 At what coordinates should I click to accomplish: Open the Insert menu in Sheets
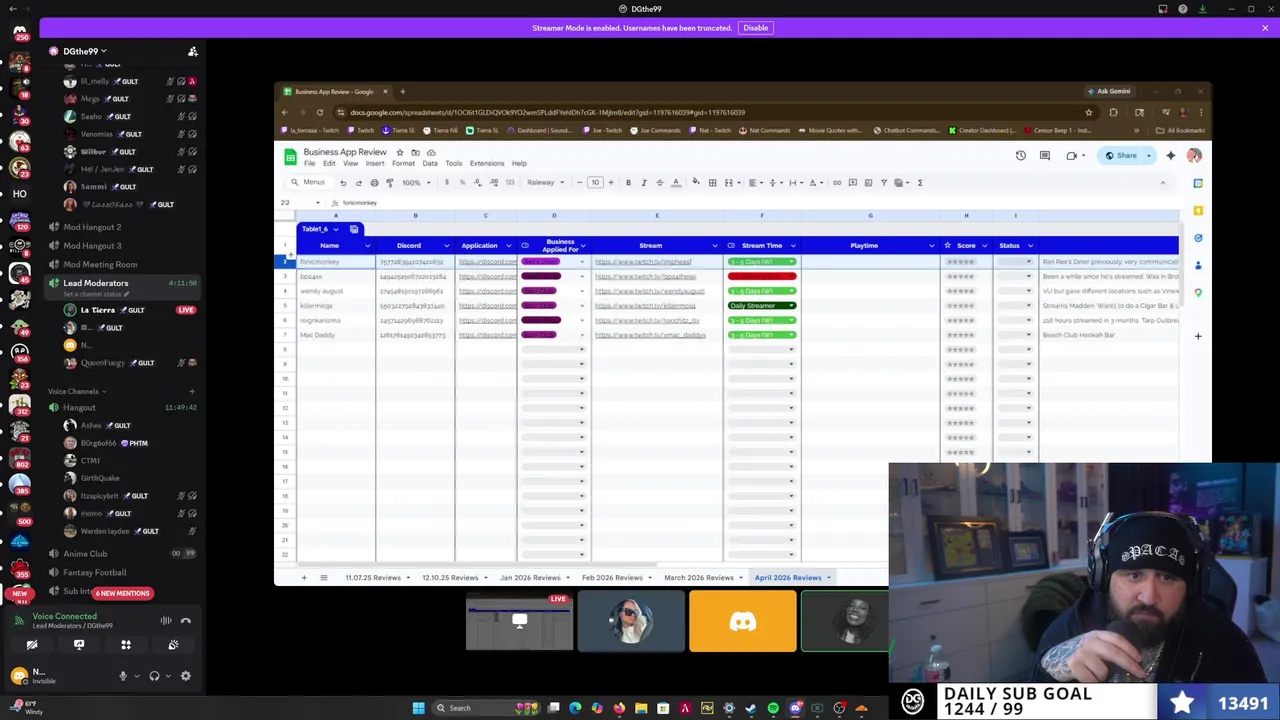(x=375, y=164)
